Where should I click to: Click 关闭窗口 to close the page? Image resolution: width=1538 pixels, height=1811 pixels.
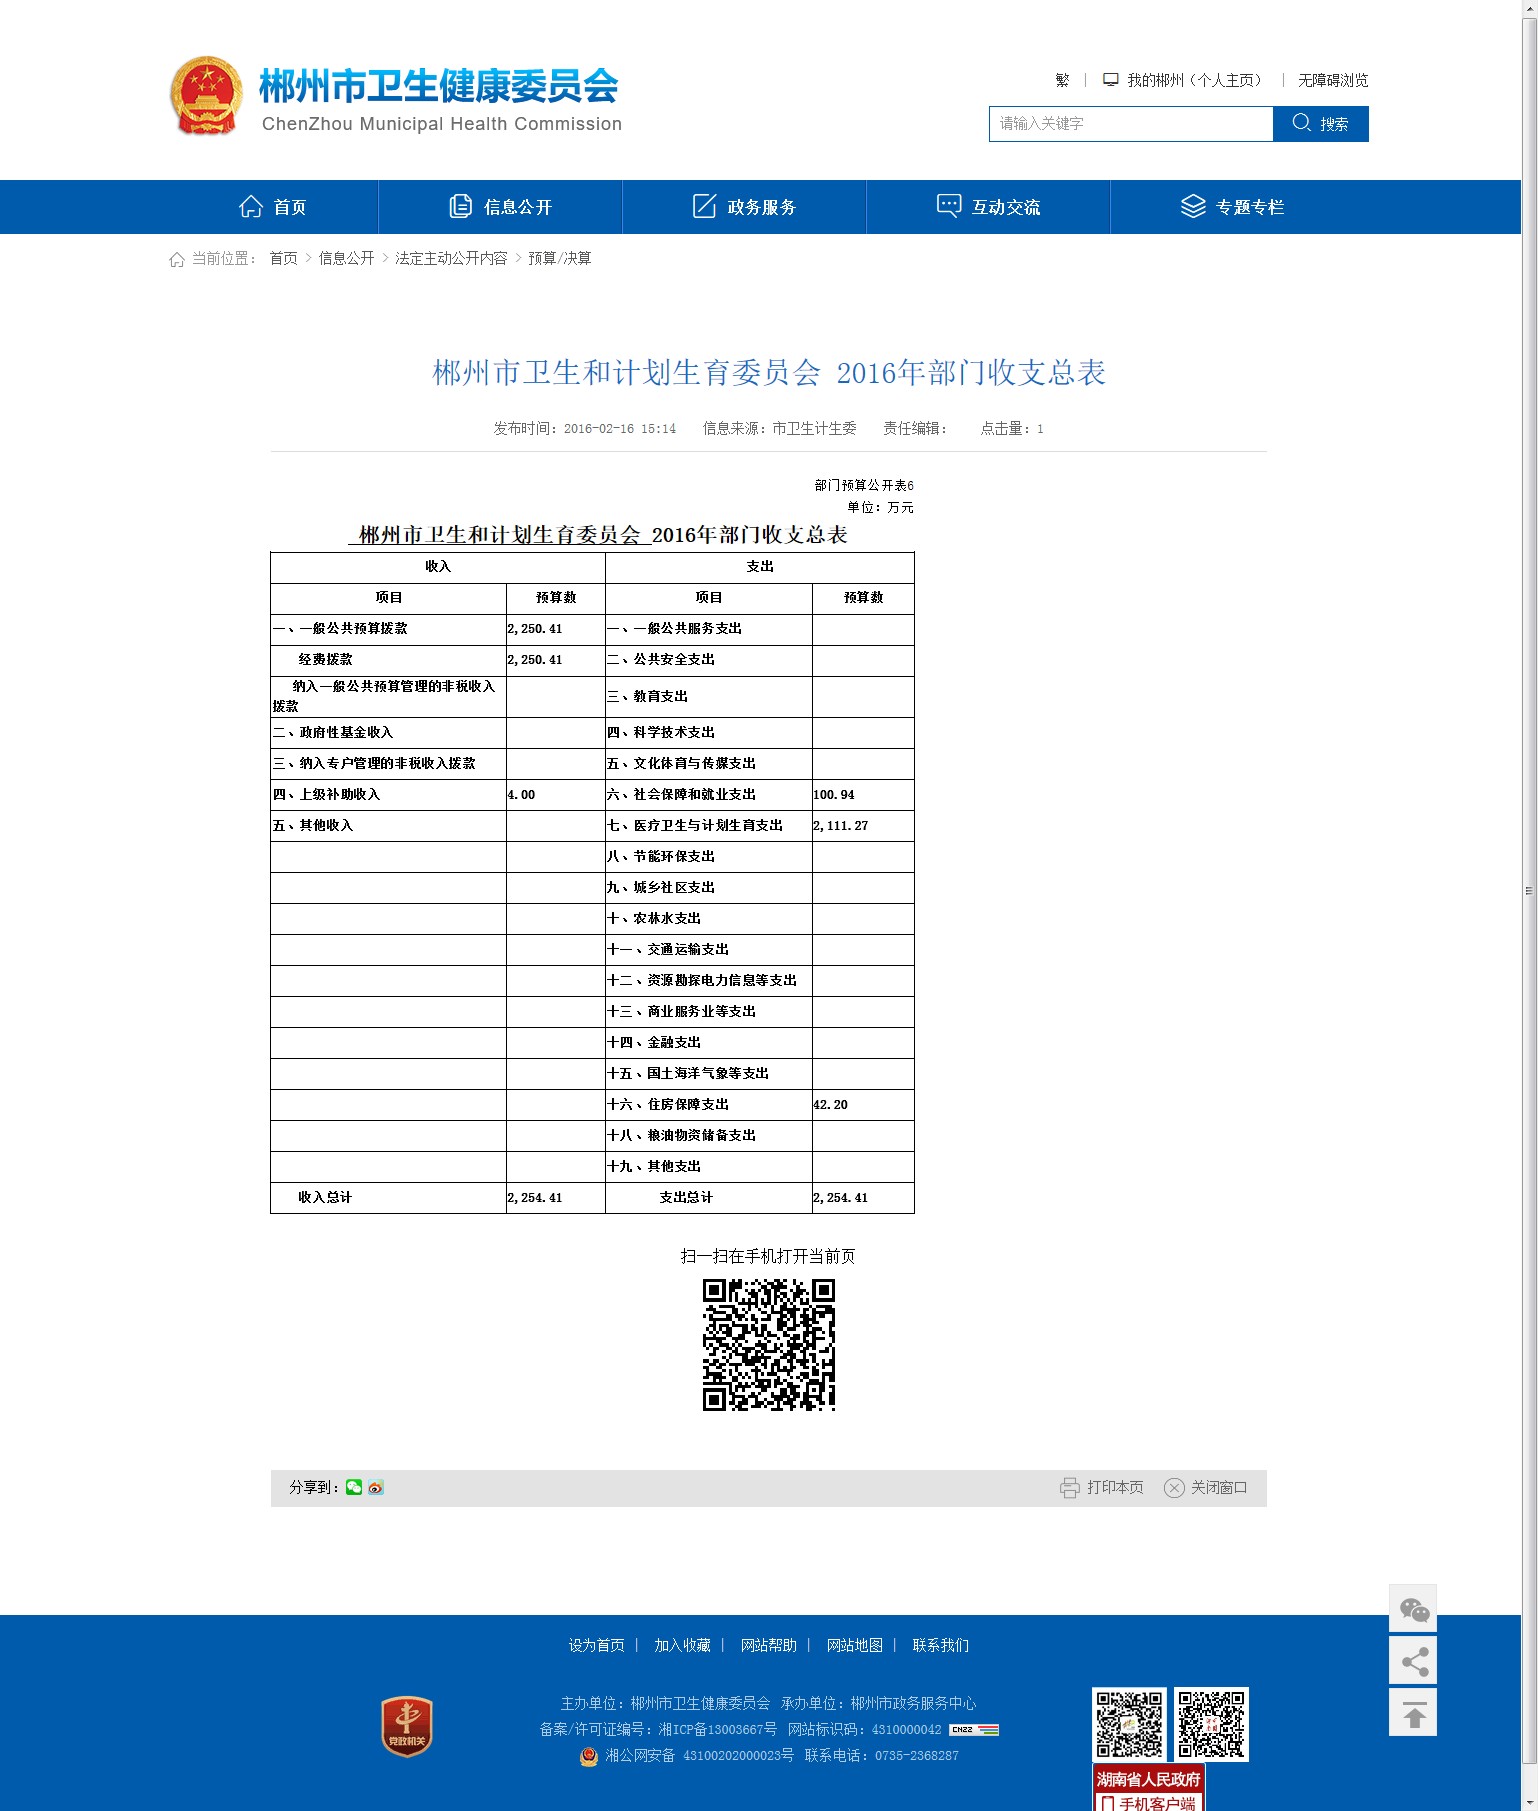pyautogui.click(x=1206, y=1487)
